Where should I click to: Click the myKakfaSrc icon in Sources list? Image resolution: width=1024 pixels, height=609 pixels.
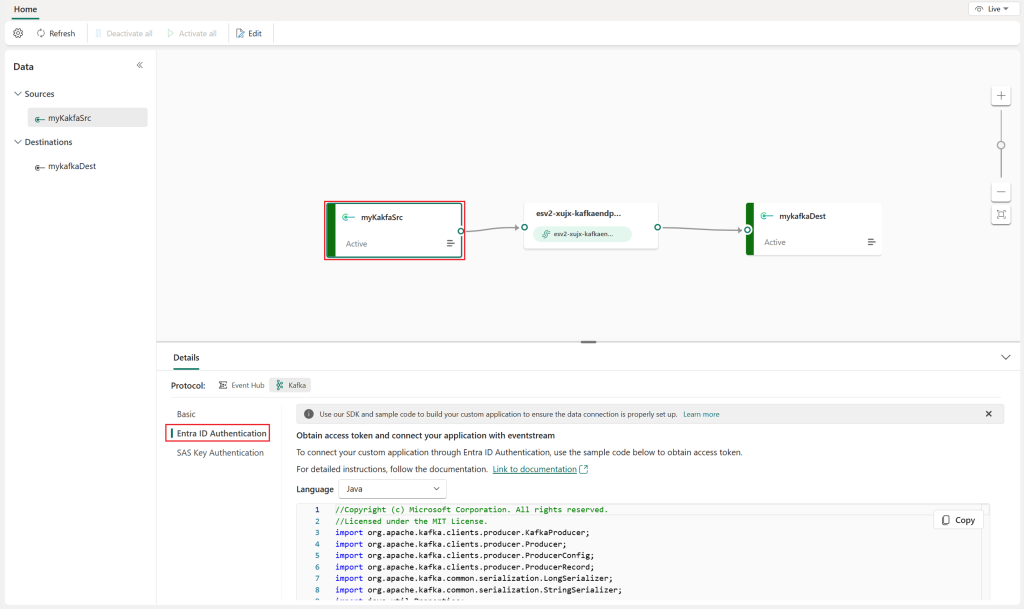(39, 119)
